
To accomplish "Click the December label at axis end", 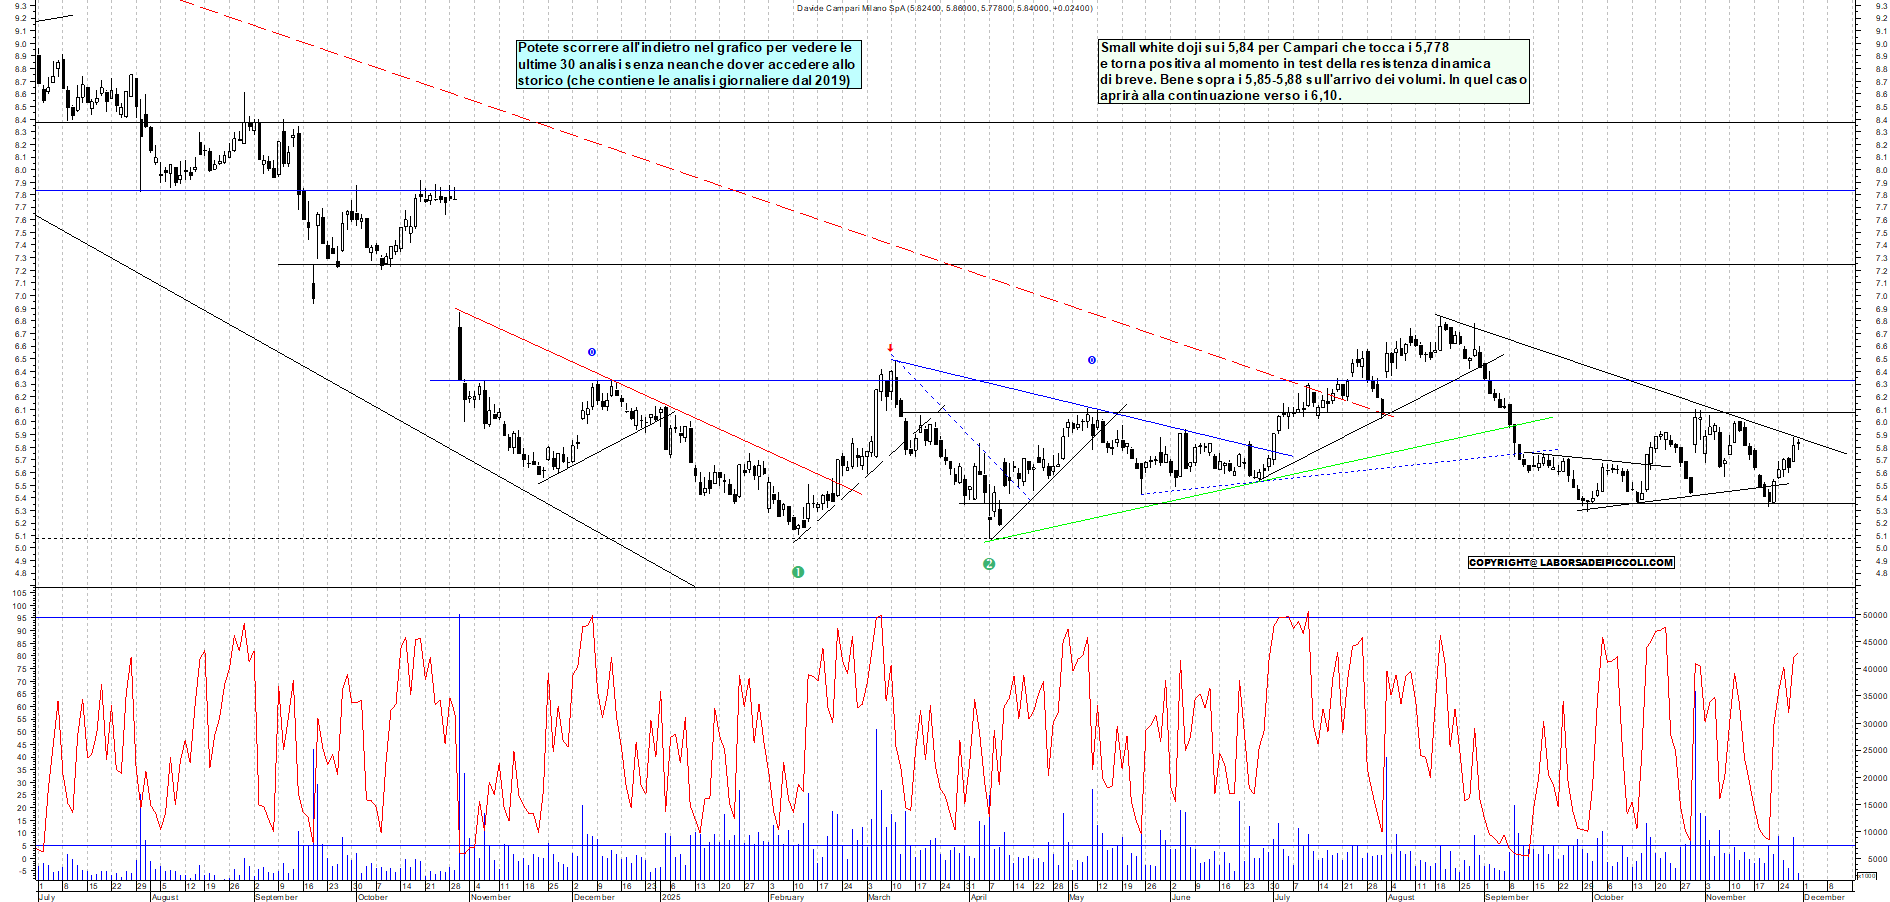I will (x=1824, y=897).
